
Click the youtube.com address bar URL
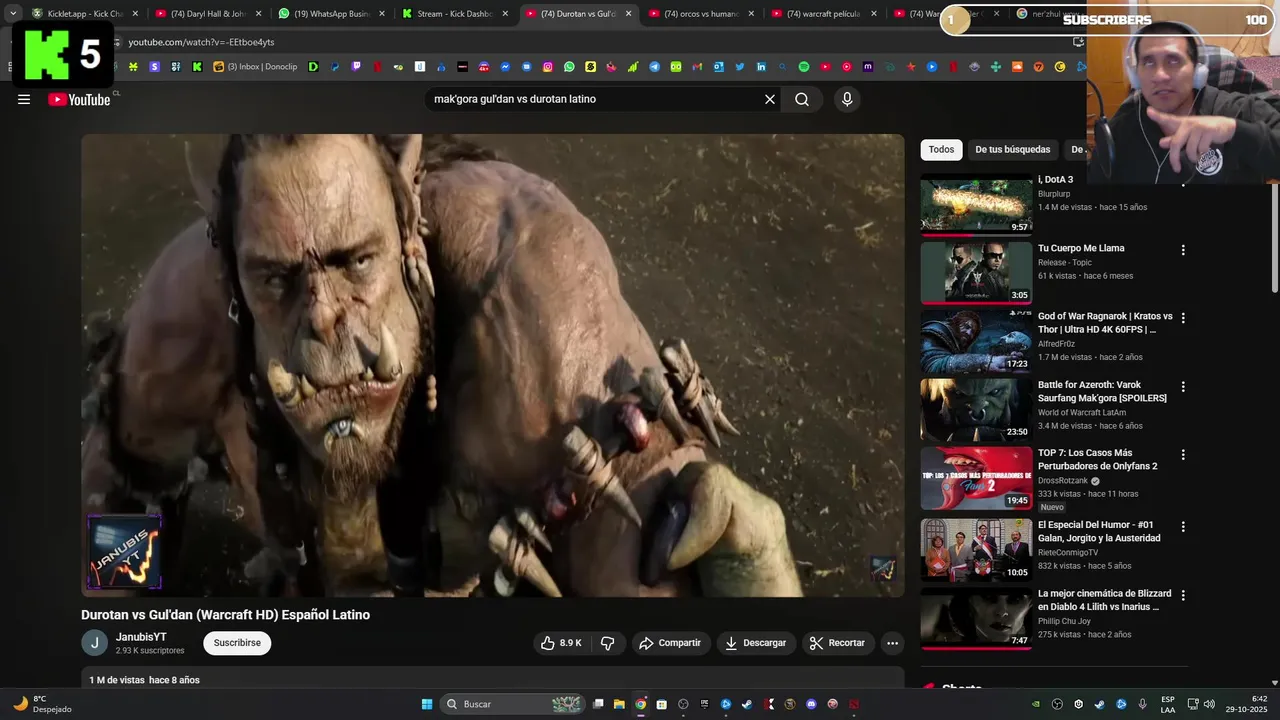(x=201, y=42)
